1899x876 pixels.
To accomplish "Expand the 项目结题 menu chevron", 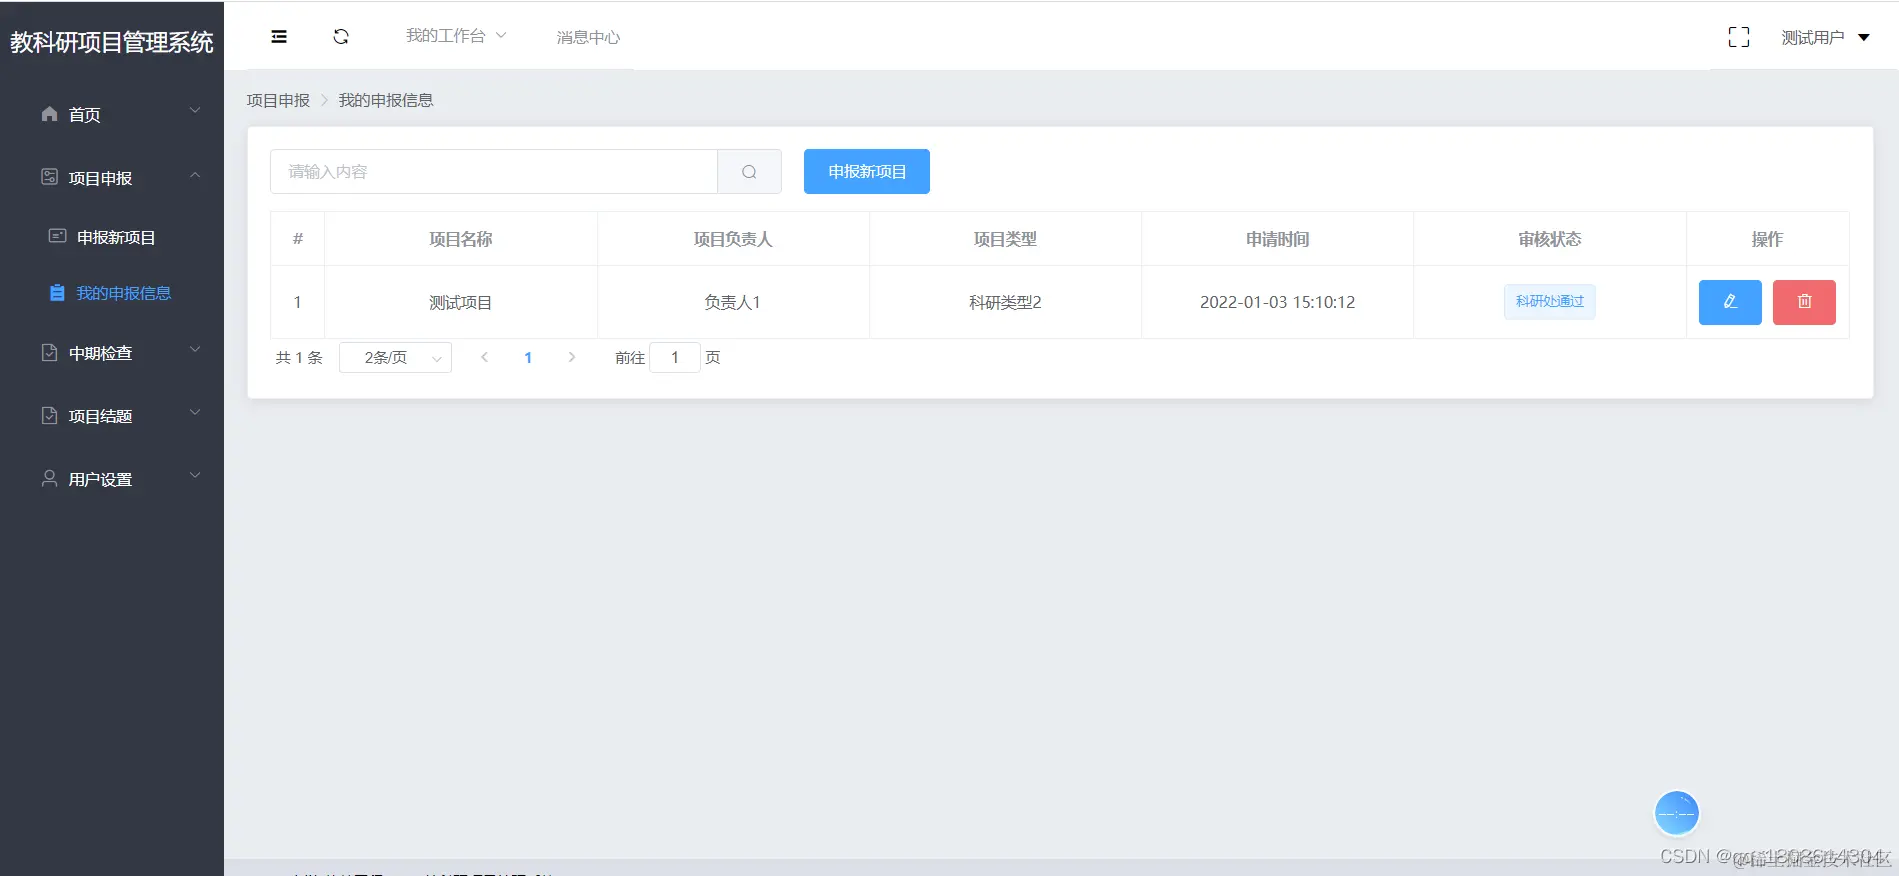I will pyautogui.click(x=195, y=412).
